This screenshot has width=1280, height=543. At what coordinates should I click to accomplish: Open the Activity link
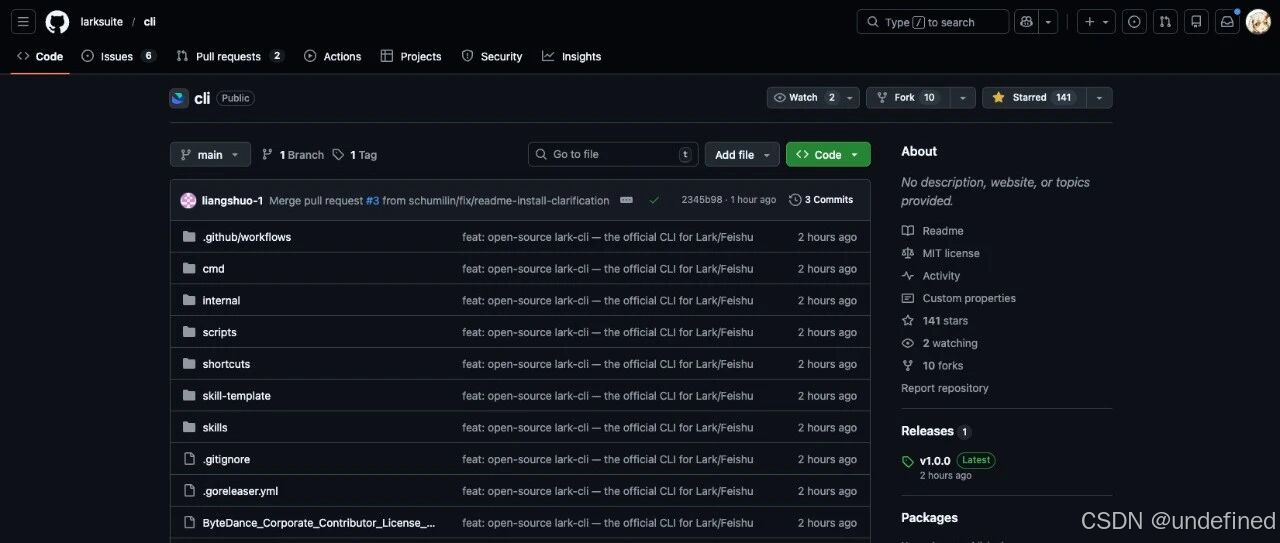(x=931, y=276)
